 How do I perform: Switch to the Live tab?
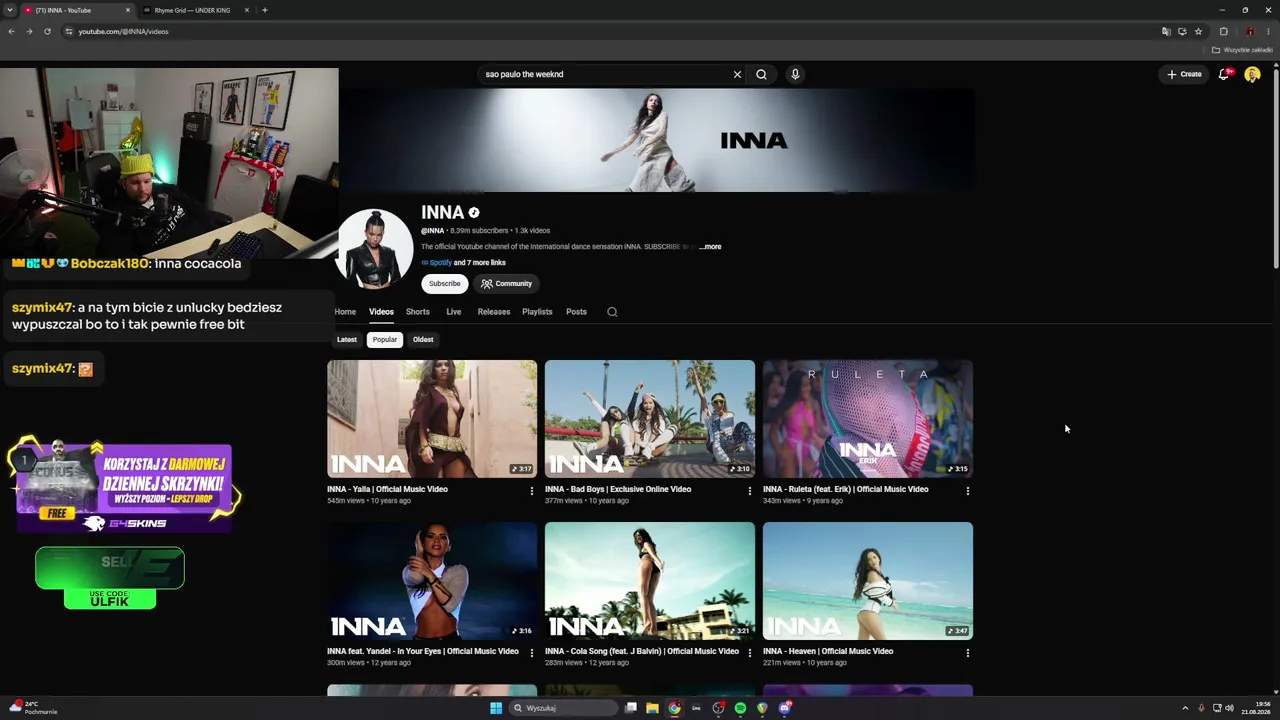point(454,312)
